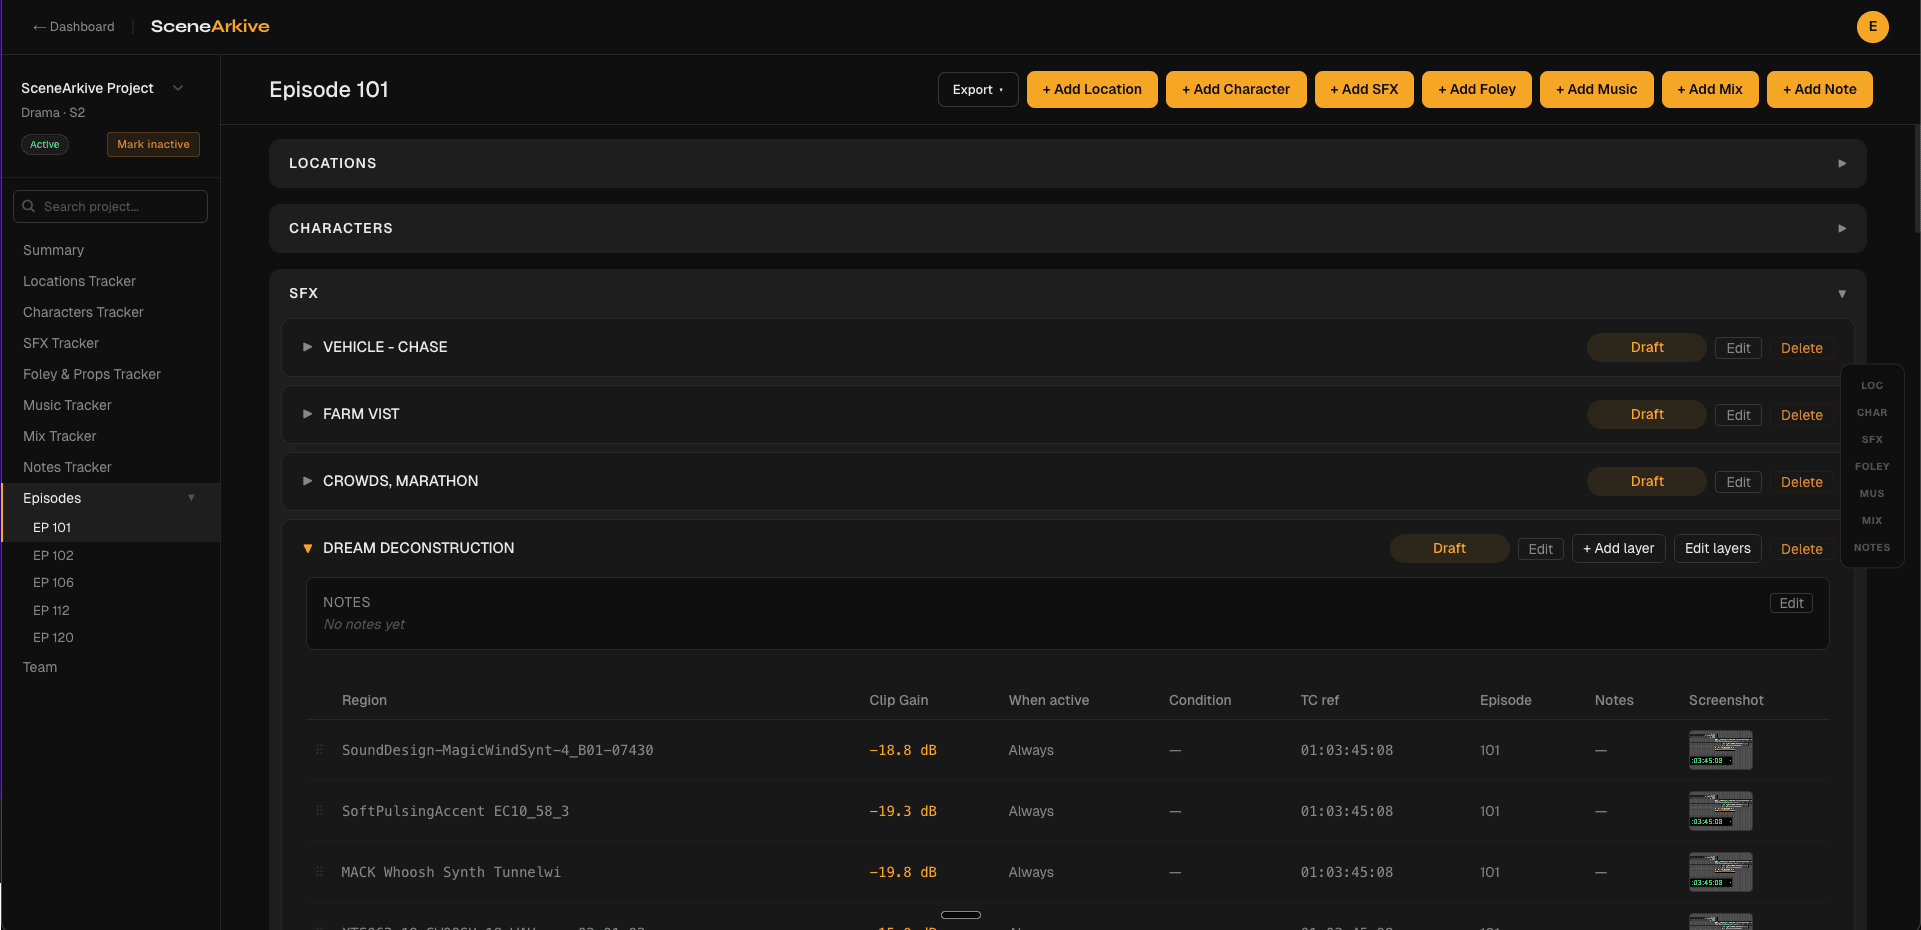This screenshot has width=1921, height=930.
Task: Collapse DREAM DECONSTRUCTION entry
Action: coord(308,548)
